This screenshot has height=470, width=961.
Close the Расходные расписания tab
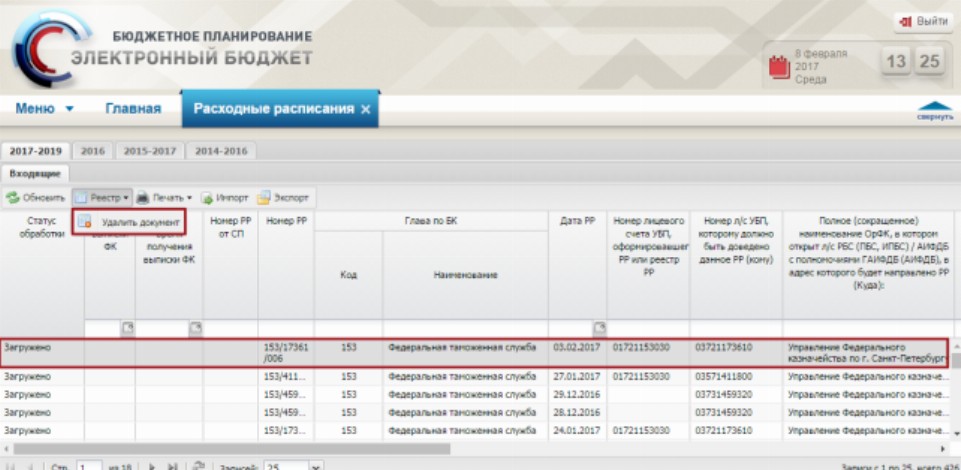click(x=365, y=110)
